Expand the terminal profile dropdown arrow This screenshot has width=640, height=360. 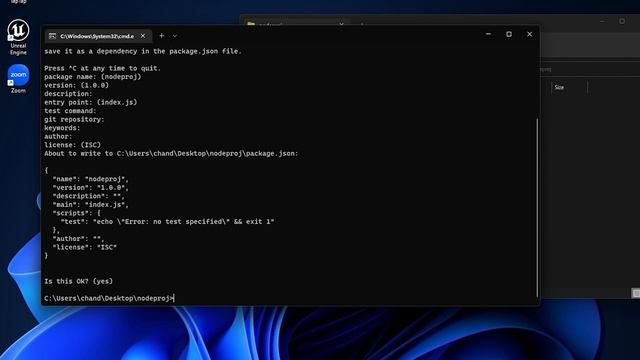175,36
